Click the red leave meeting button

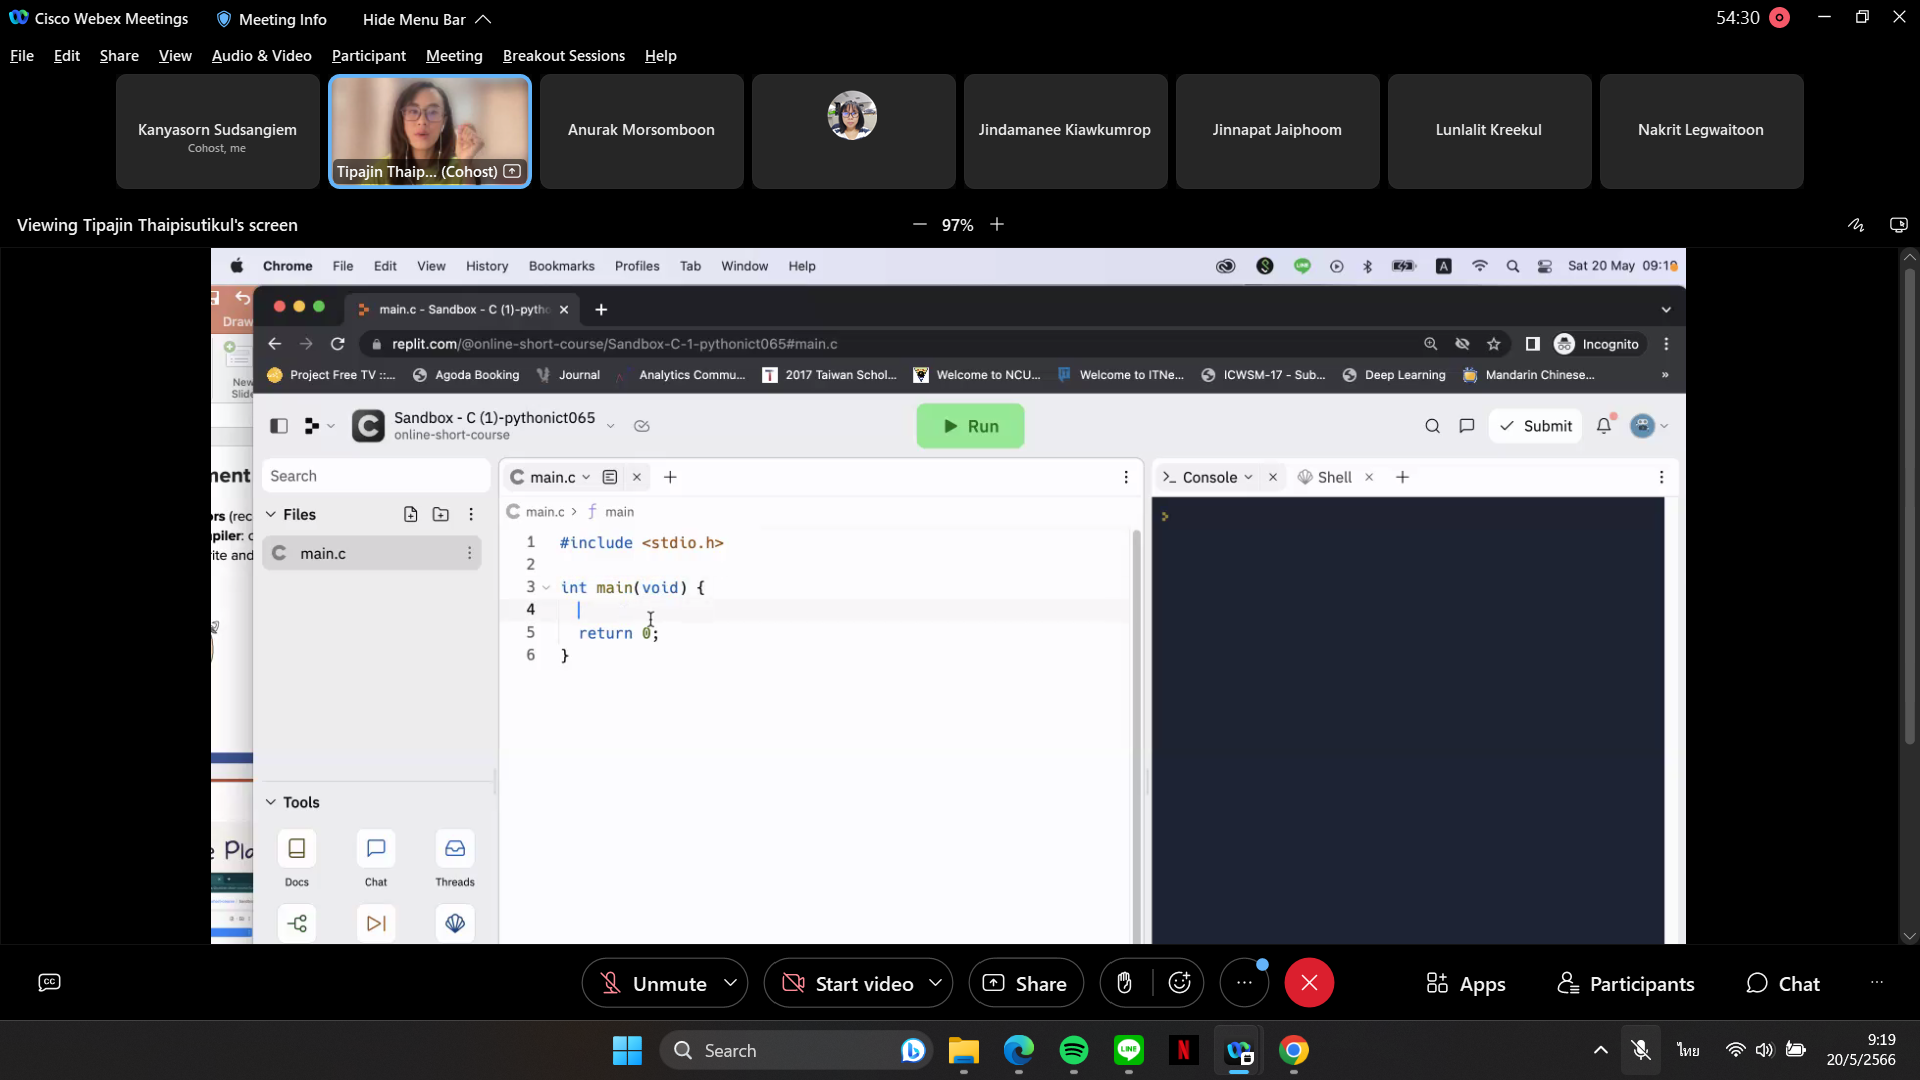pyautogui.click(x=1309, y=983)
